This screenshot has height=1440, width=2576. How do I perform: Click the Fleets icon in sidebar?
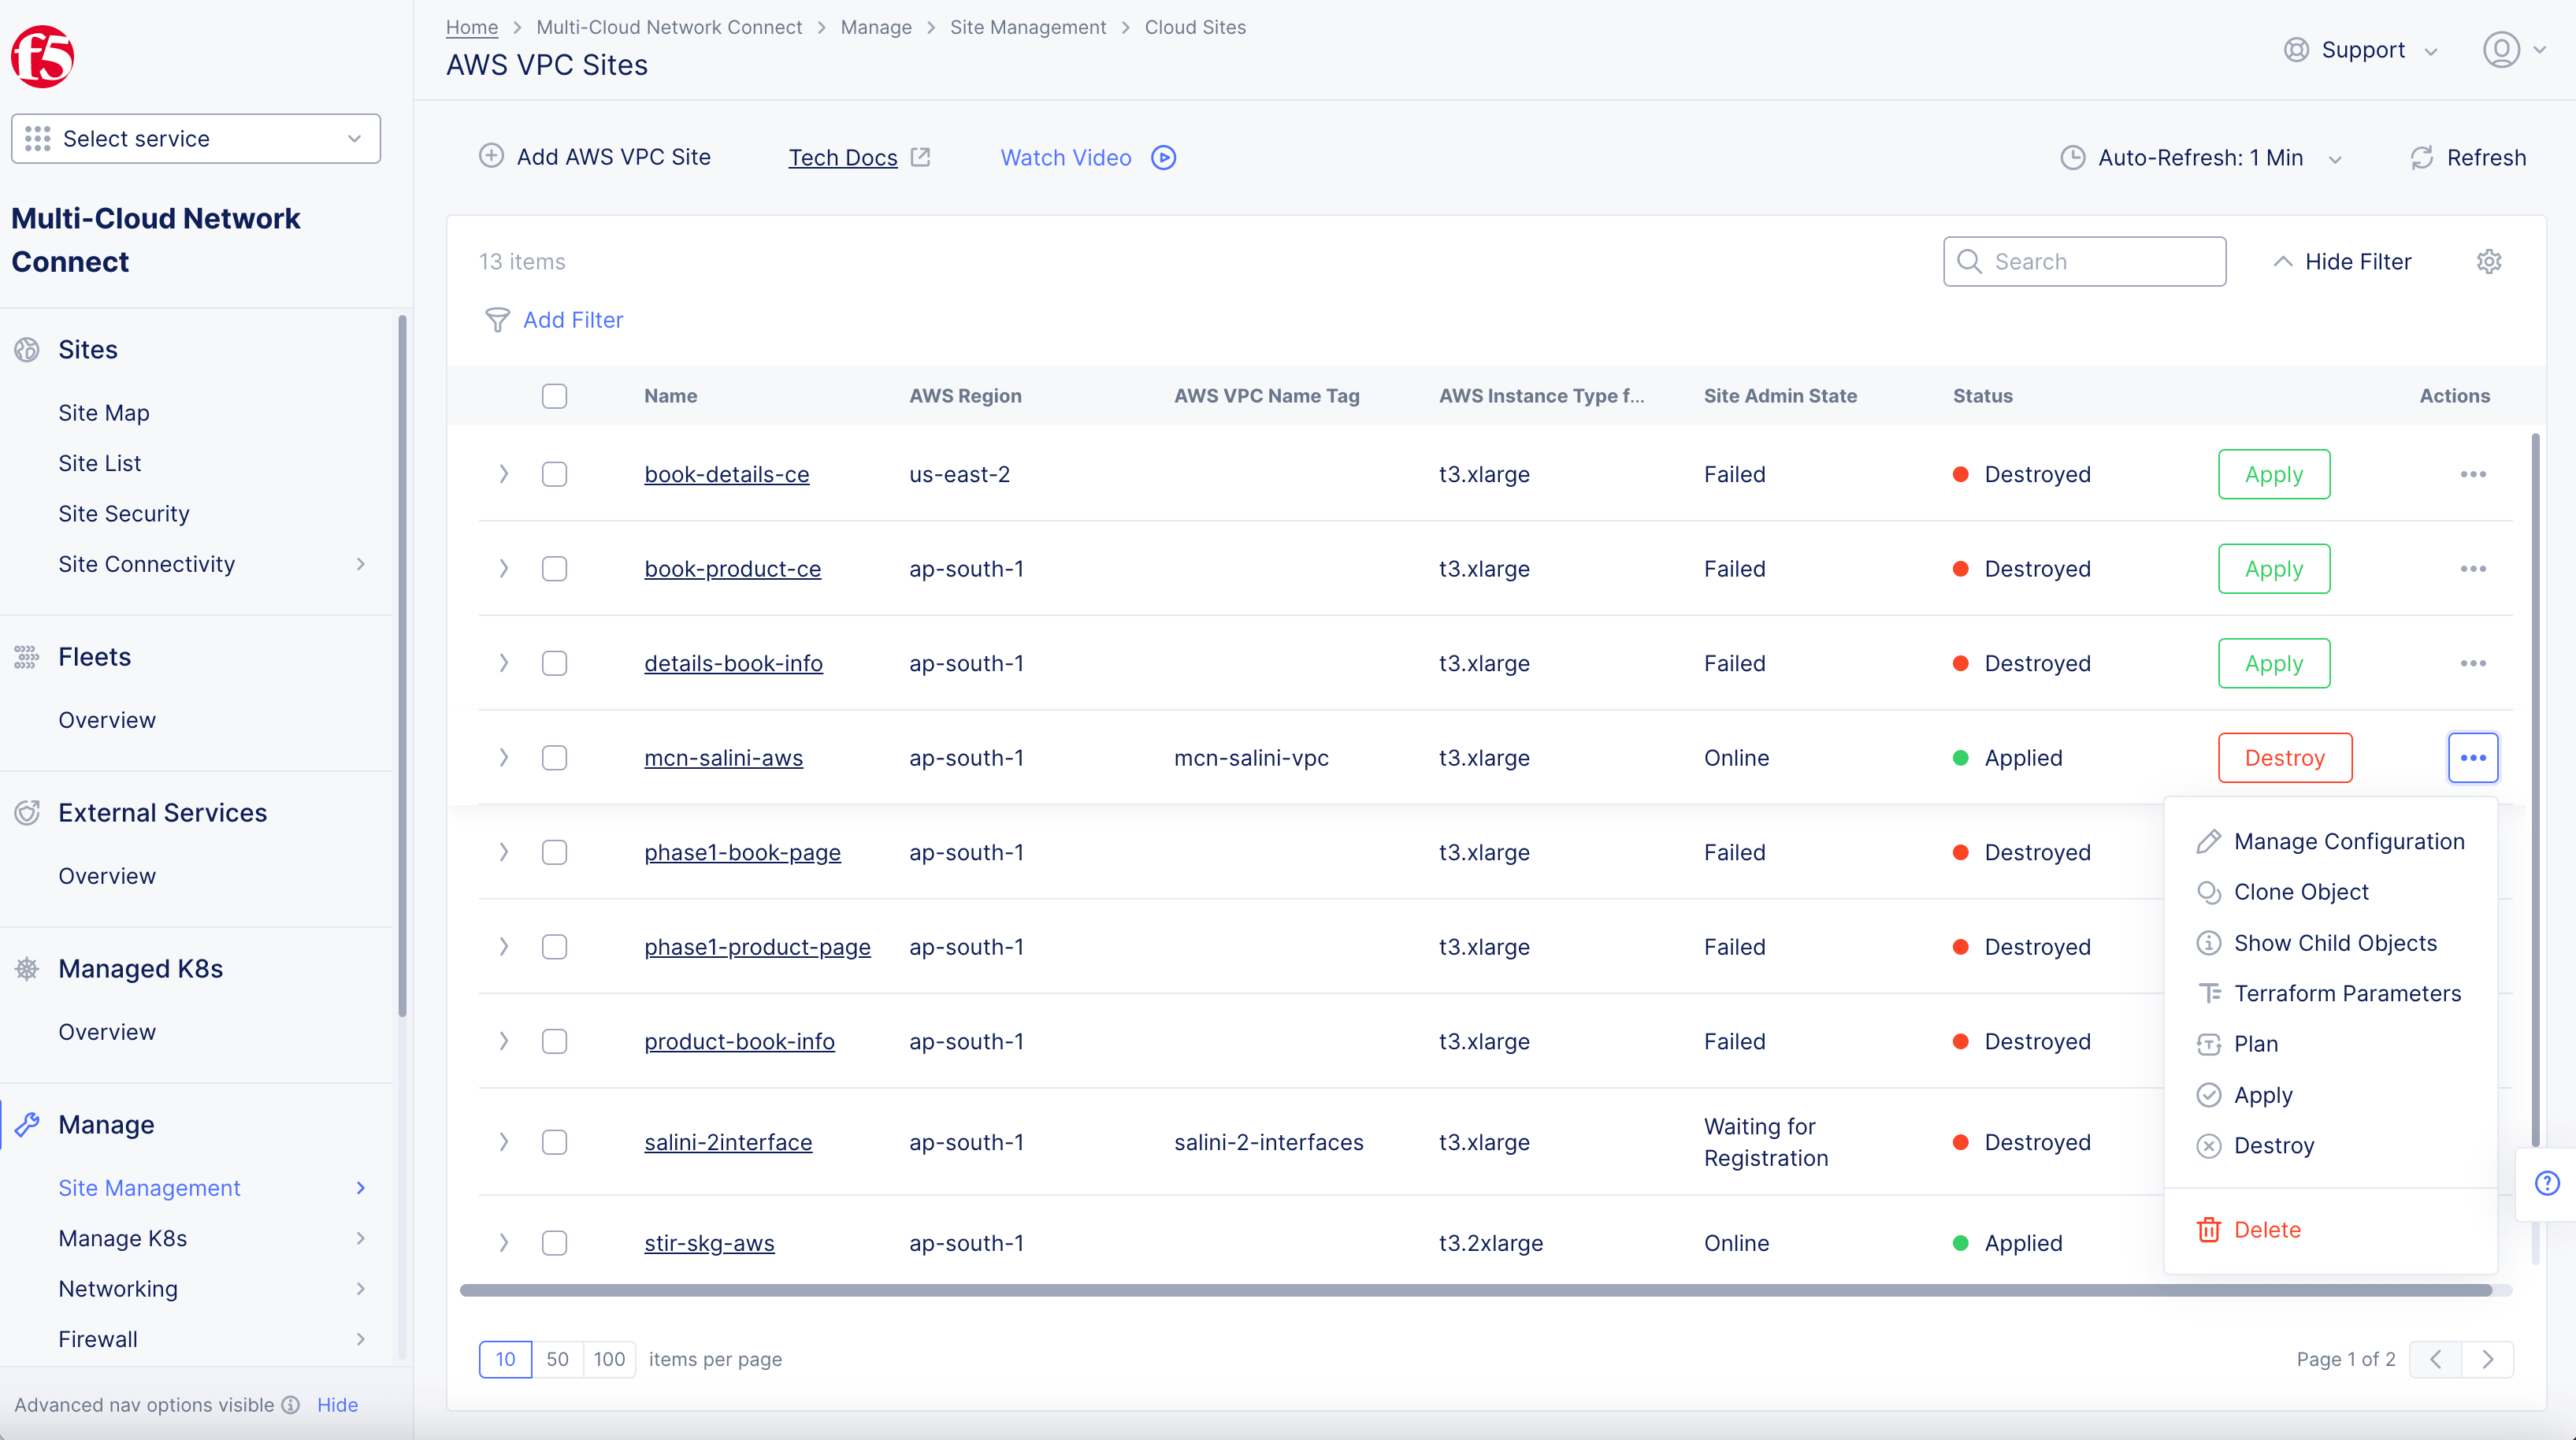pyautogui.click(x=27, y=657)
